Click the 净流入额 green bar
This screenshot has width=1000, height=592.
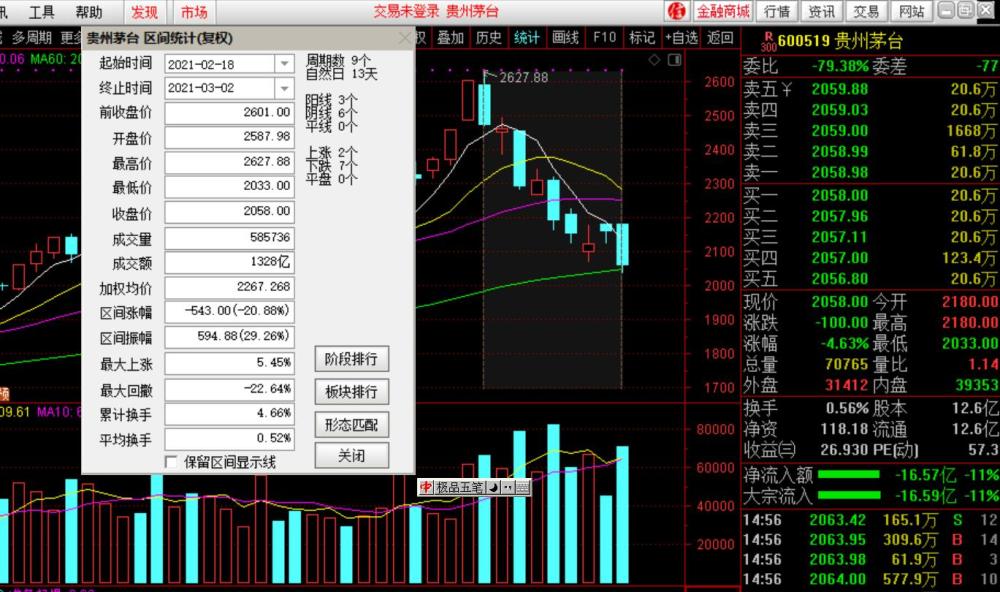click(x=848, y=474)
